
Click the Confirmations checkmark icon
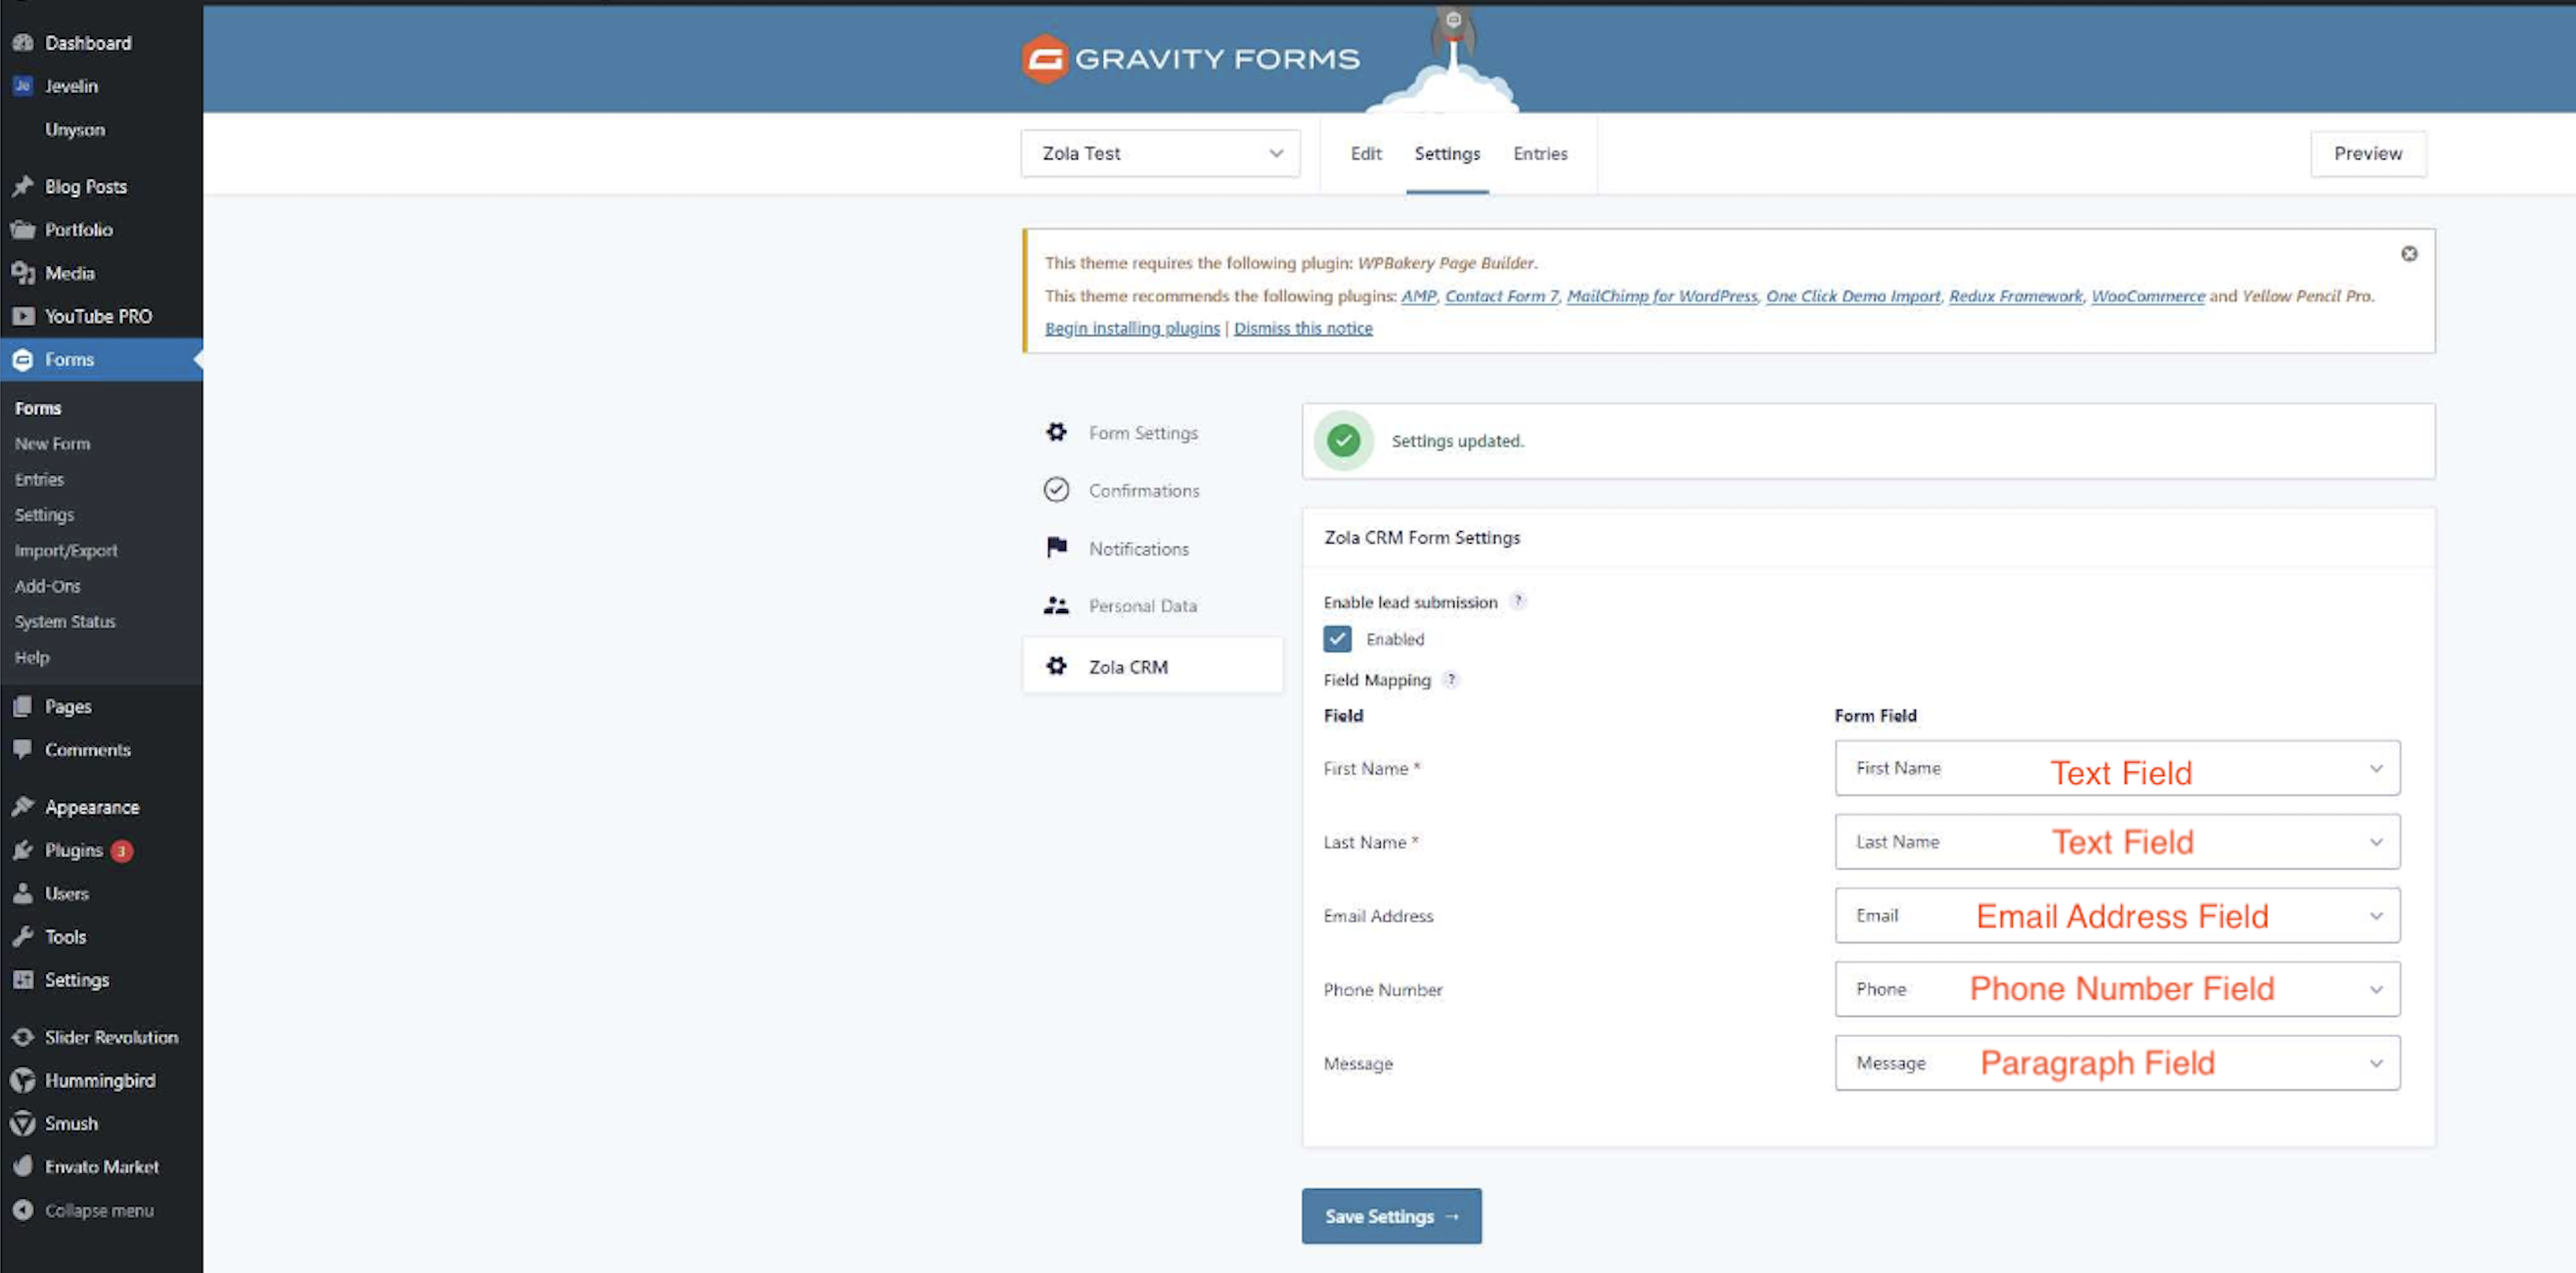(1056, 490)
